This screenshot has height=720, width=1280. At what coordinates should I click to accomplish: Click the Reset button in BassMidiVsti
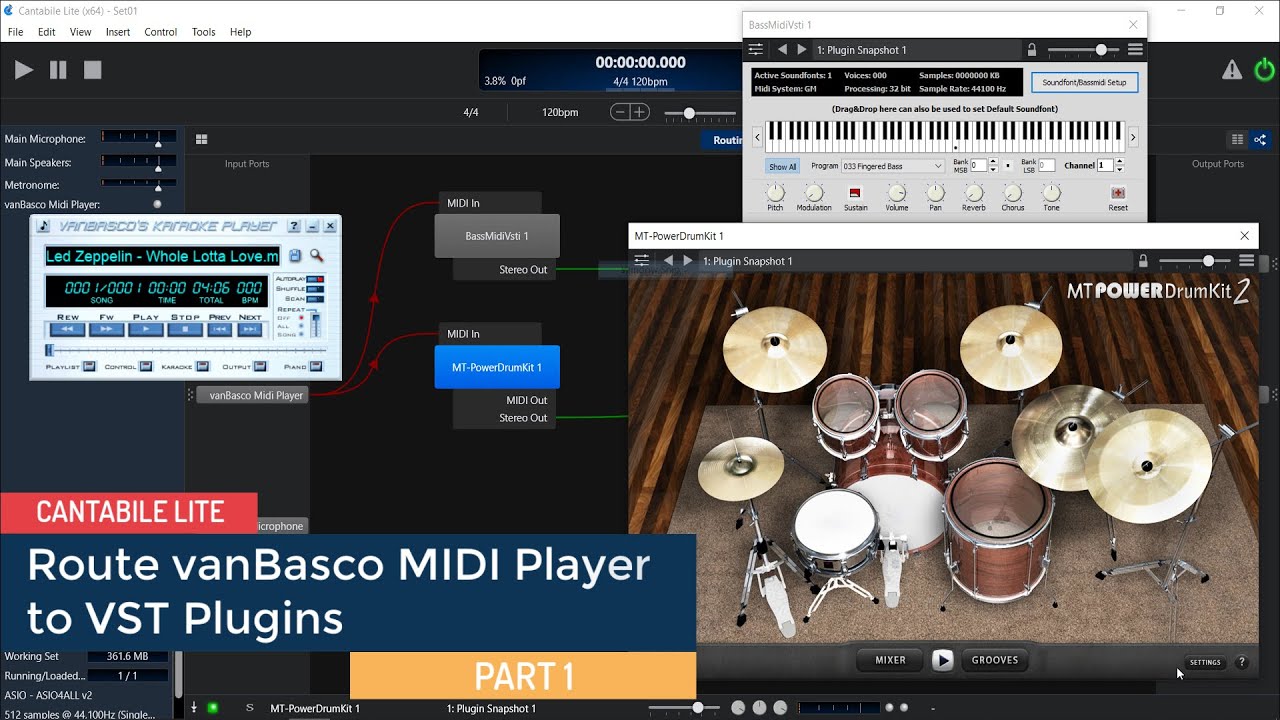[x=1118, y=192]
